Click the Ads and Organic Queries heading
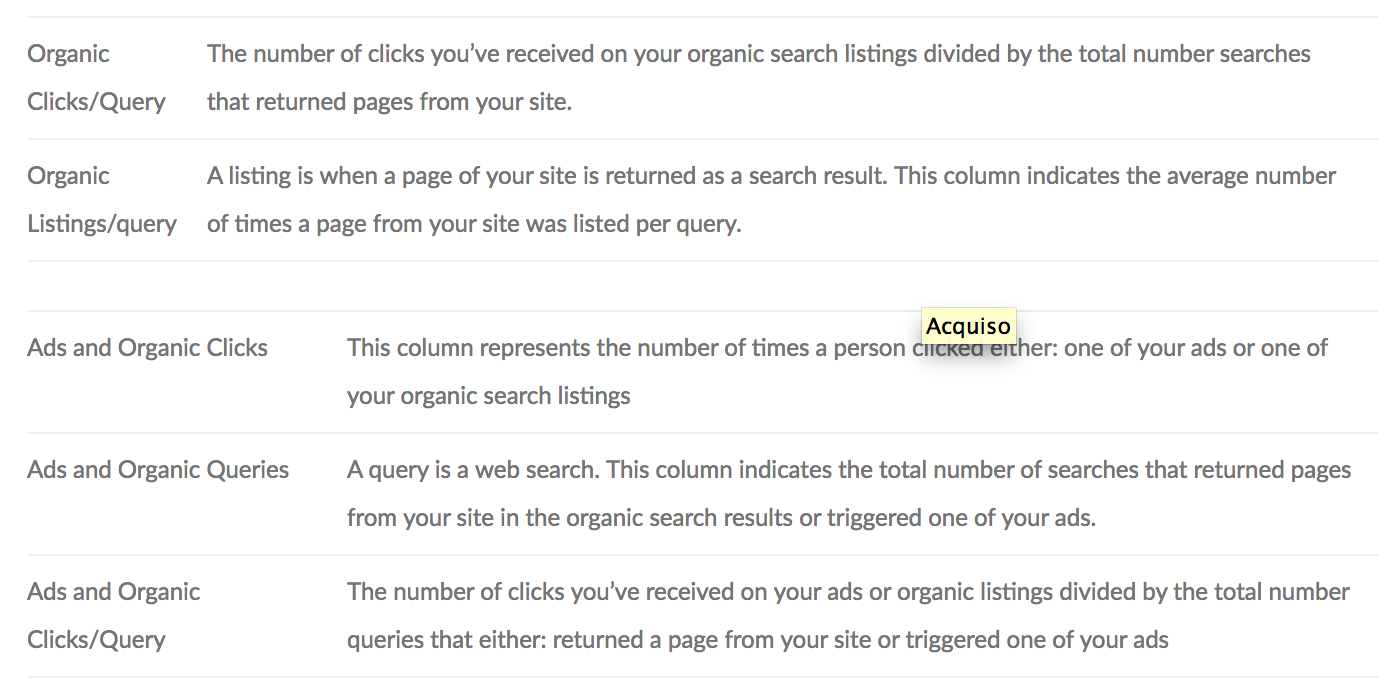 click(158, 470)
